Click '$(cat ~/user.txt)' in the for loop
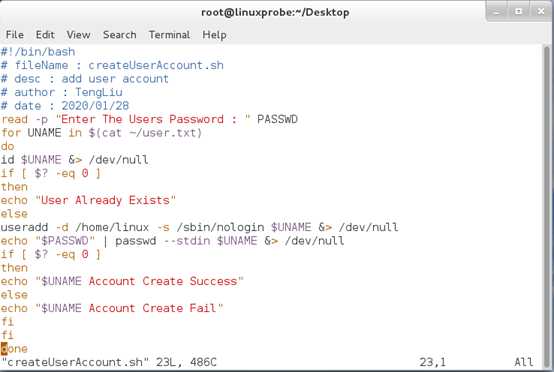554x372 pixels. 145,133
